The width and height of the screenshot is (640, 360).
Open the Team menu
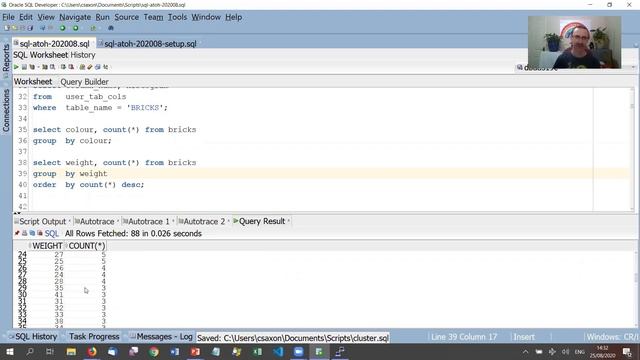pos(153,17)
